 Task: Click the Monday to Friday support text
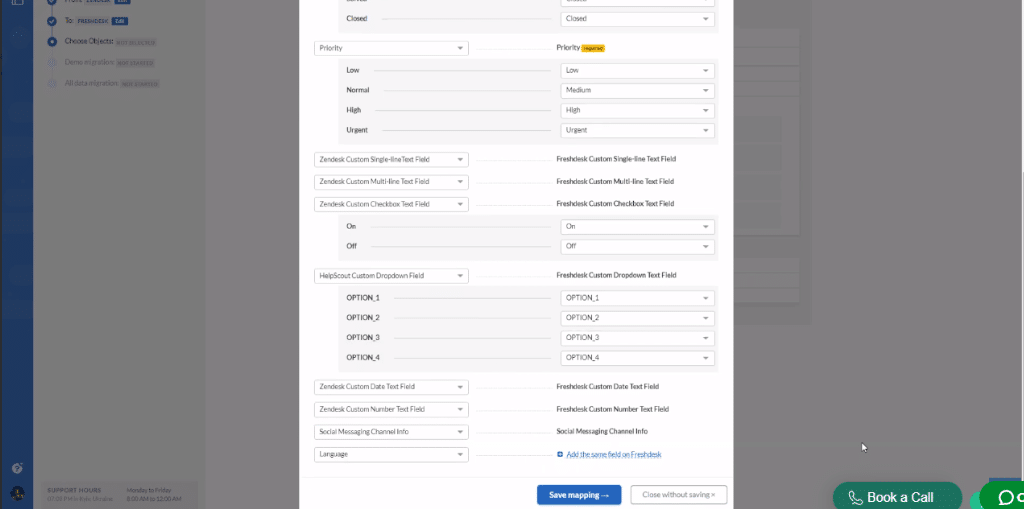[149, 490]
